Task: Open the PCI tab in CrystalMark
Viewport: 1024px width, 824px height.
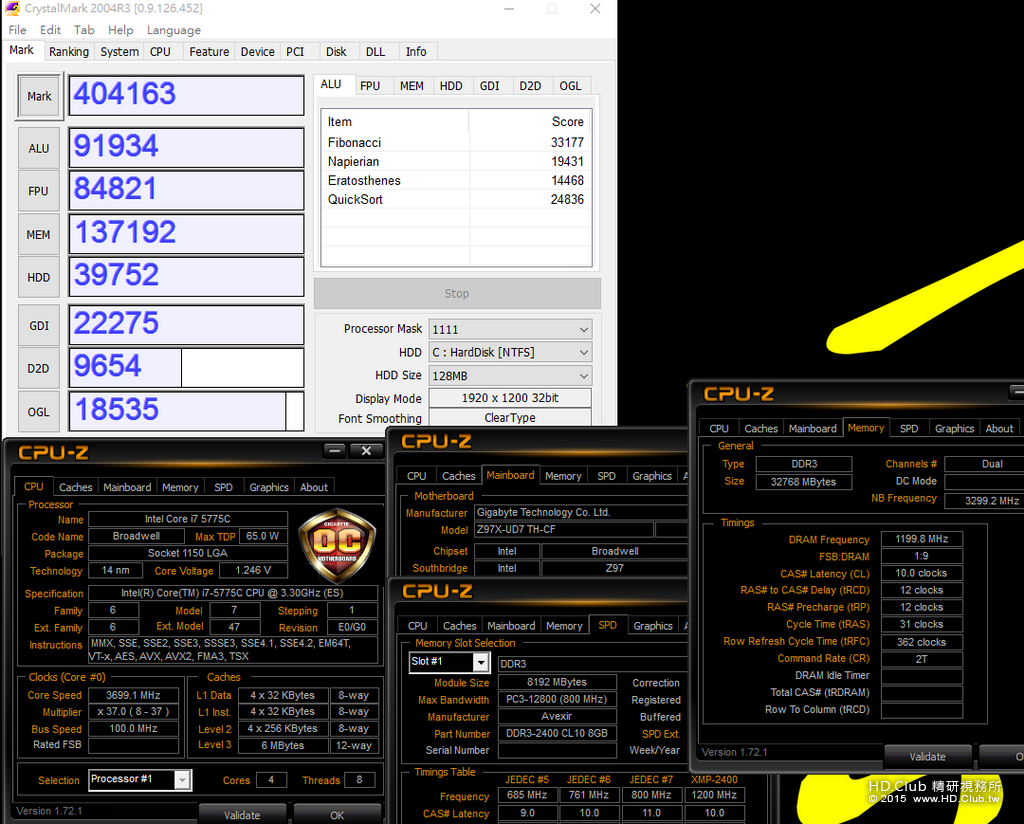Action: coord(295,52)
